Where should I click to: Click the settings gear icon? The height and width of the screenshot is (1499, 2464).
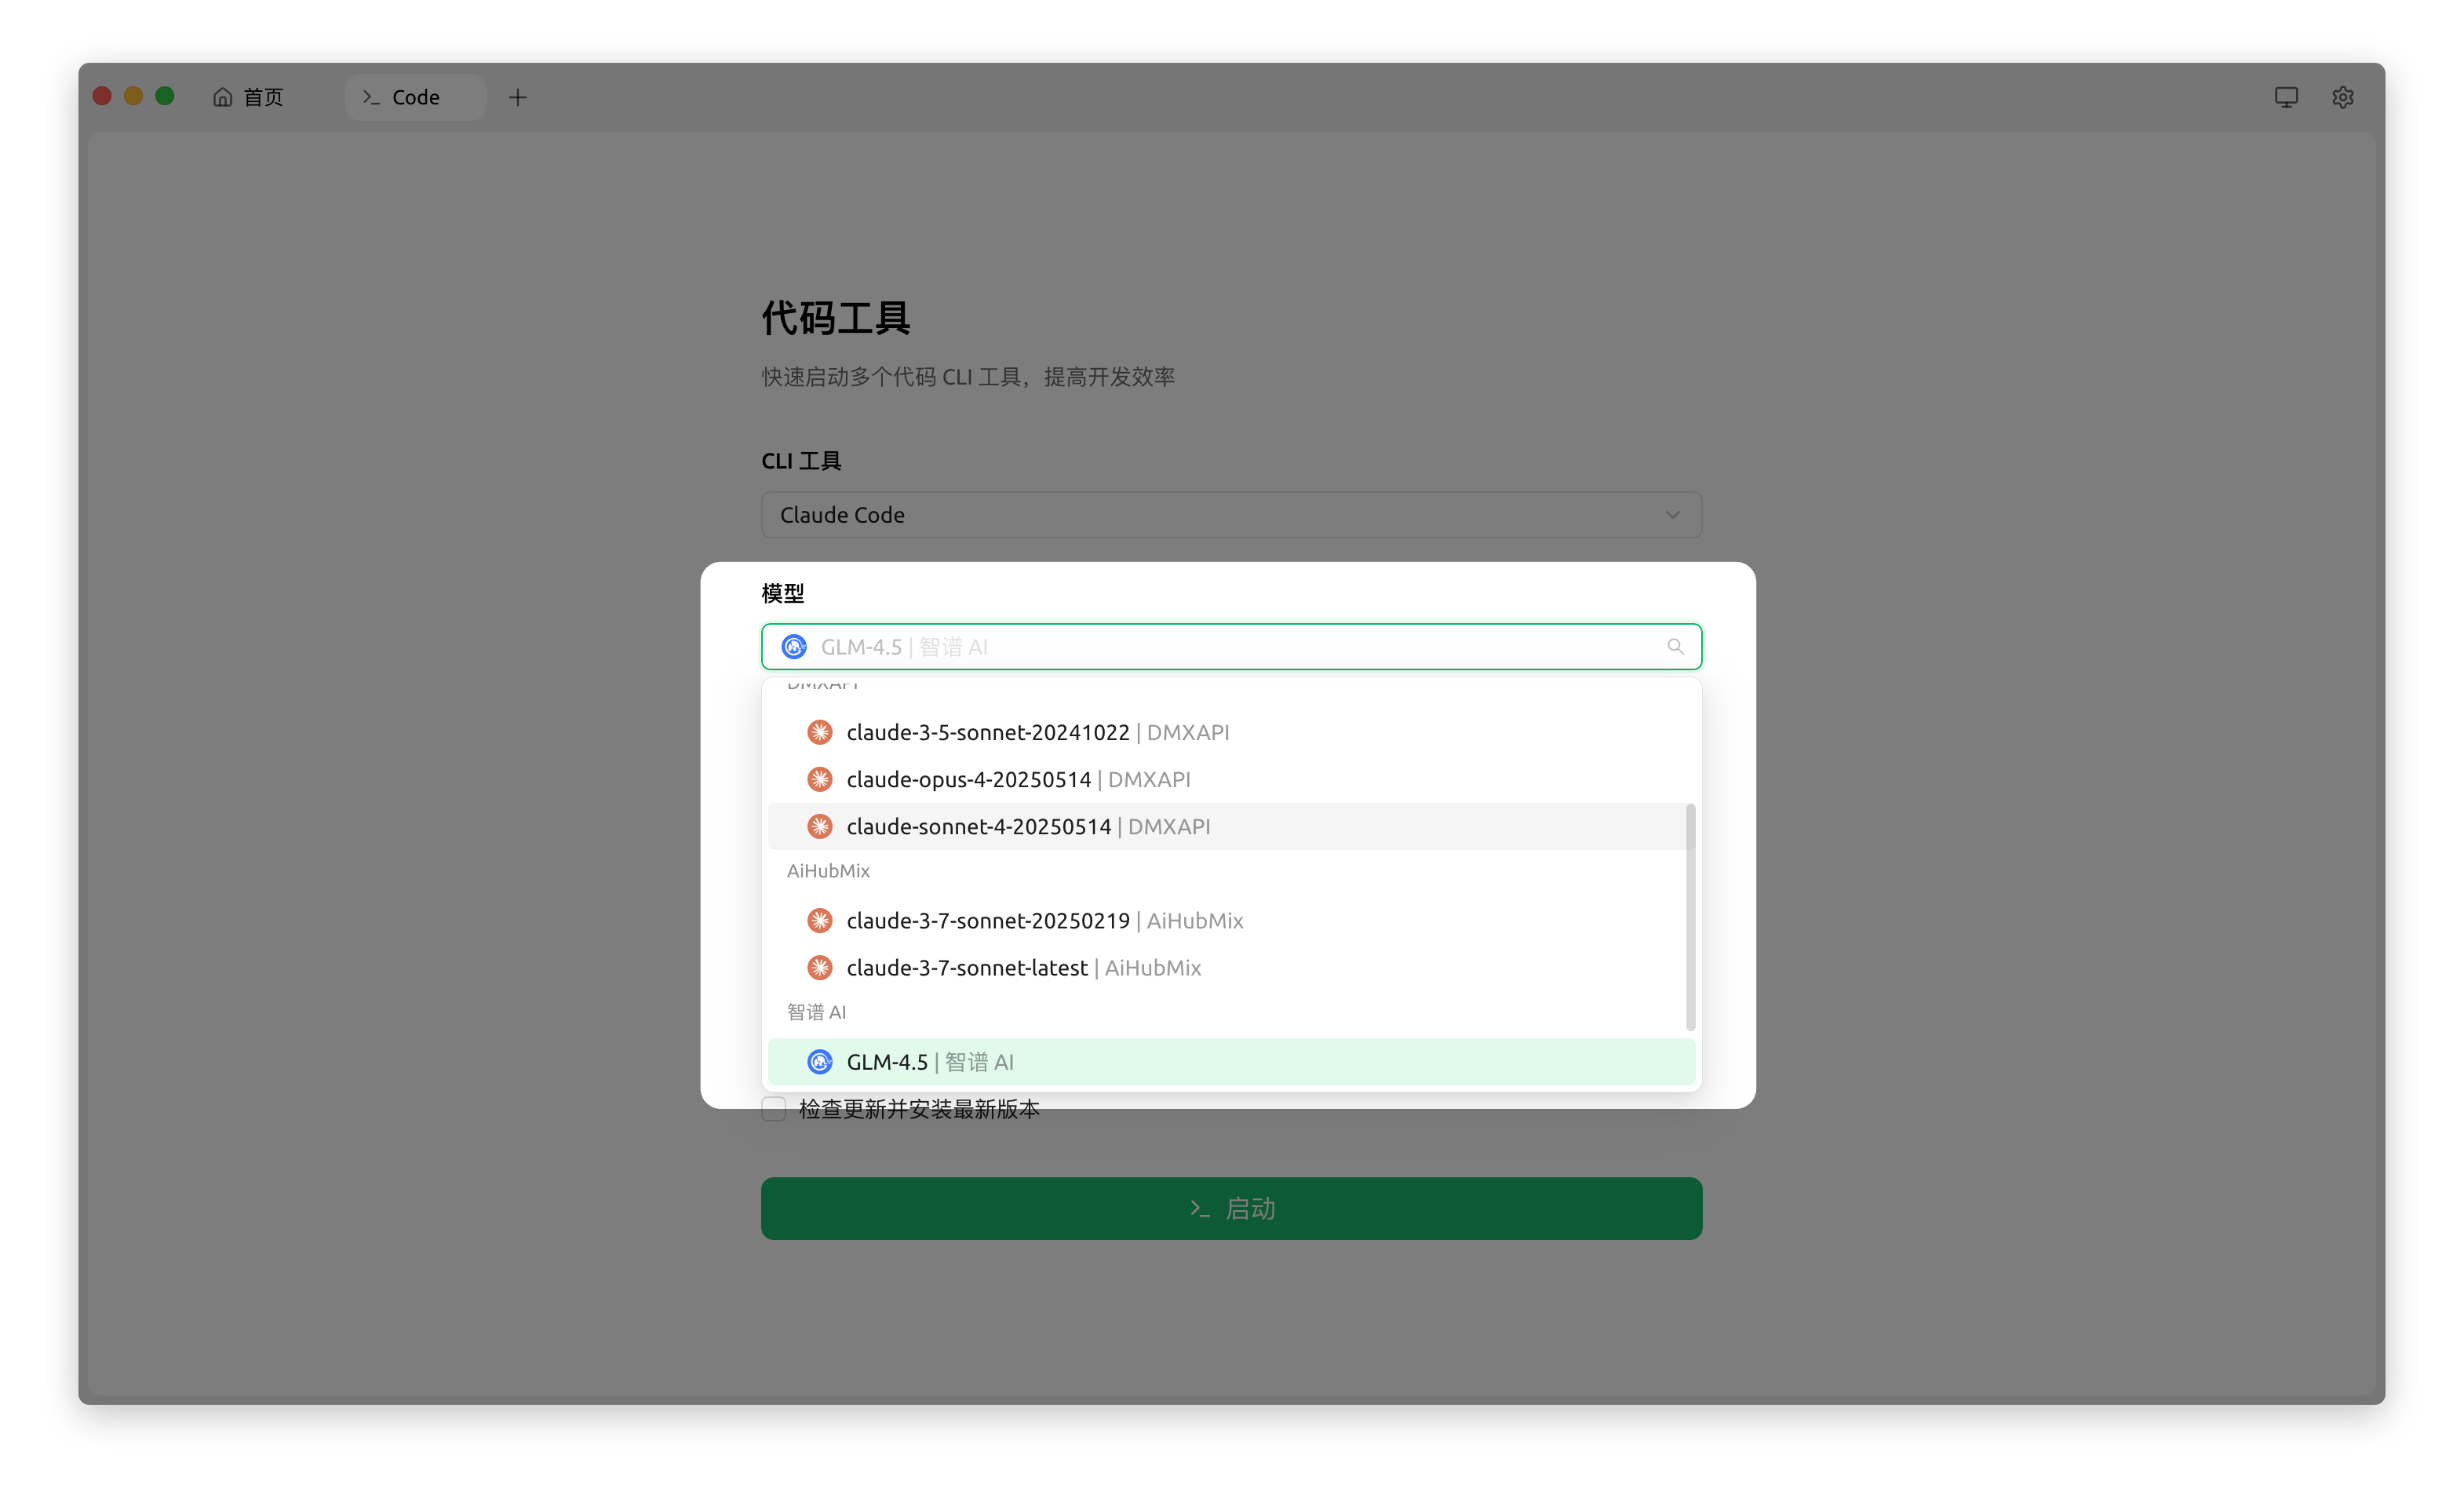pyautogui.click(x=2342, y=97)
